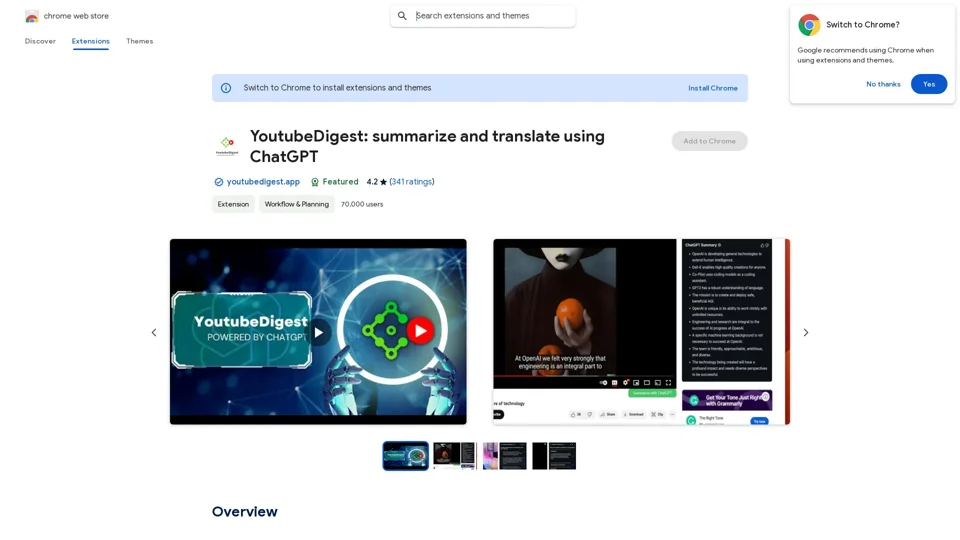Click the YoutubeDigest extension logo icon
This screenshot has height=540, width=960.
pyautogui.click(x=227, y=146)
